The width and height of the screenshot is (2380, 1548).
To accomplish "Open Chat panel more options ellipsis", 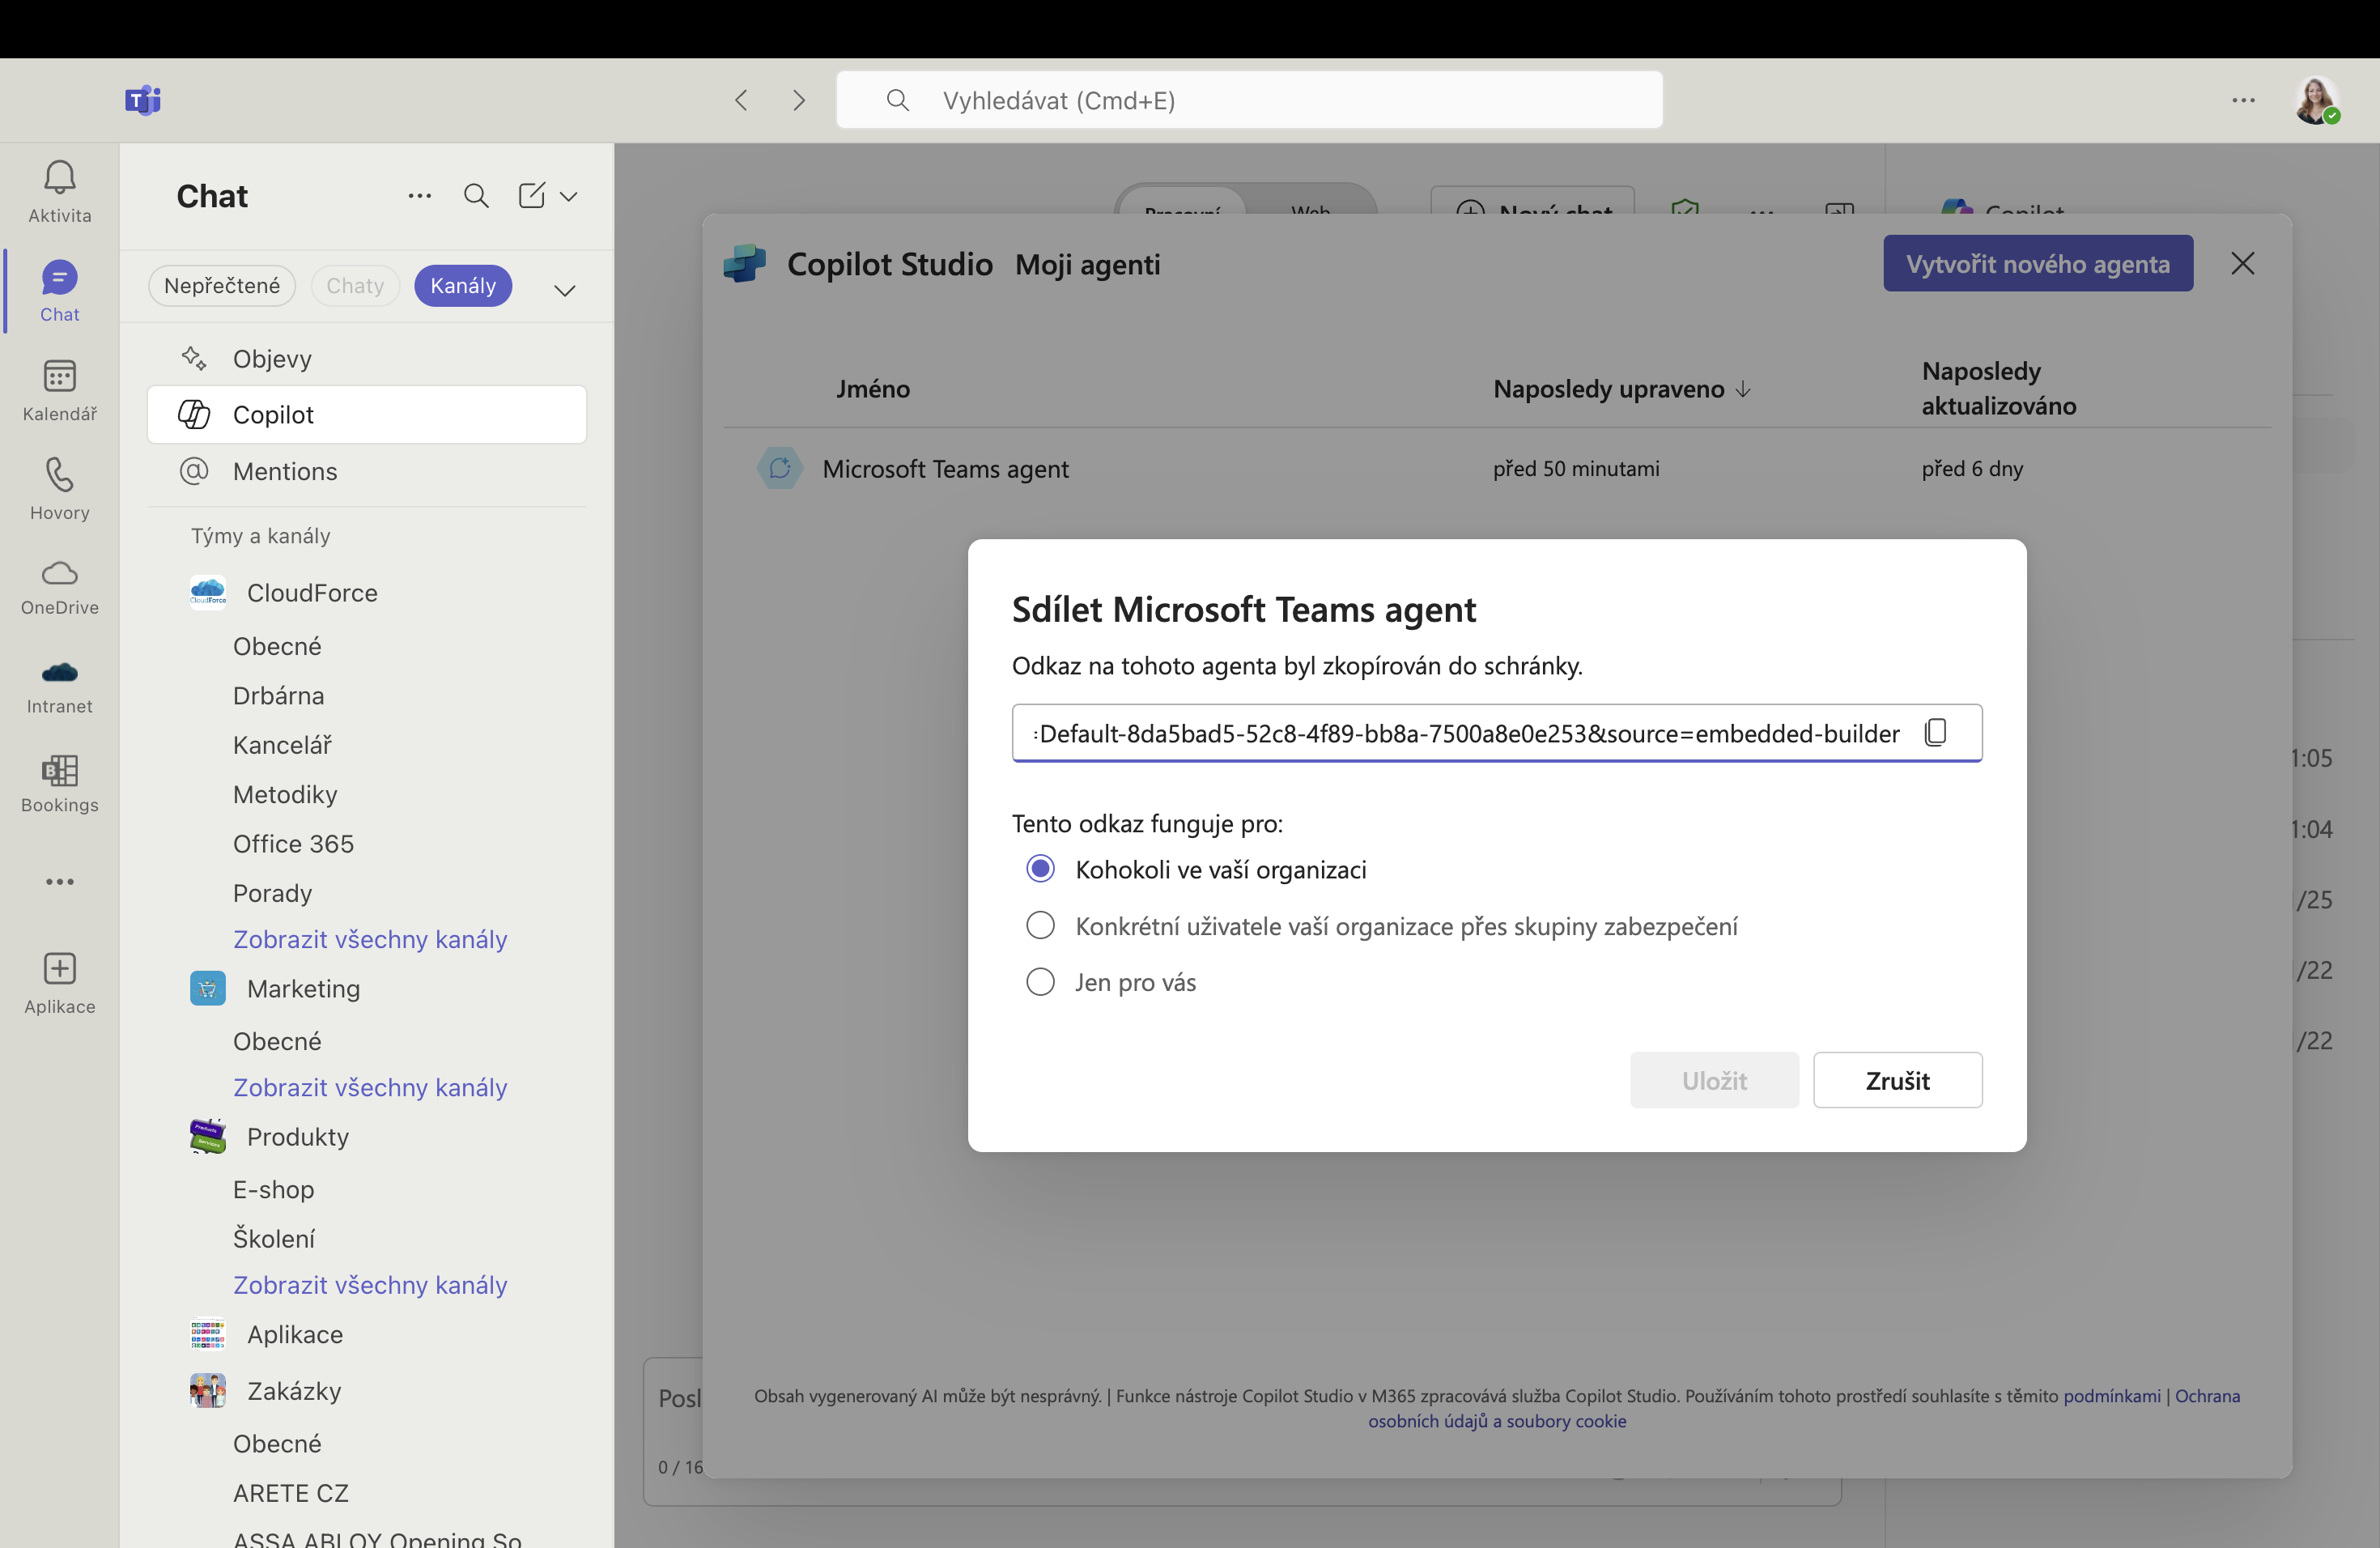I will (x=420, y=196).
